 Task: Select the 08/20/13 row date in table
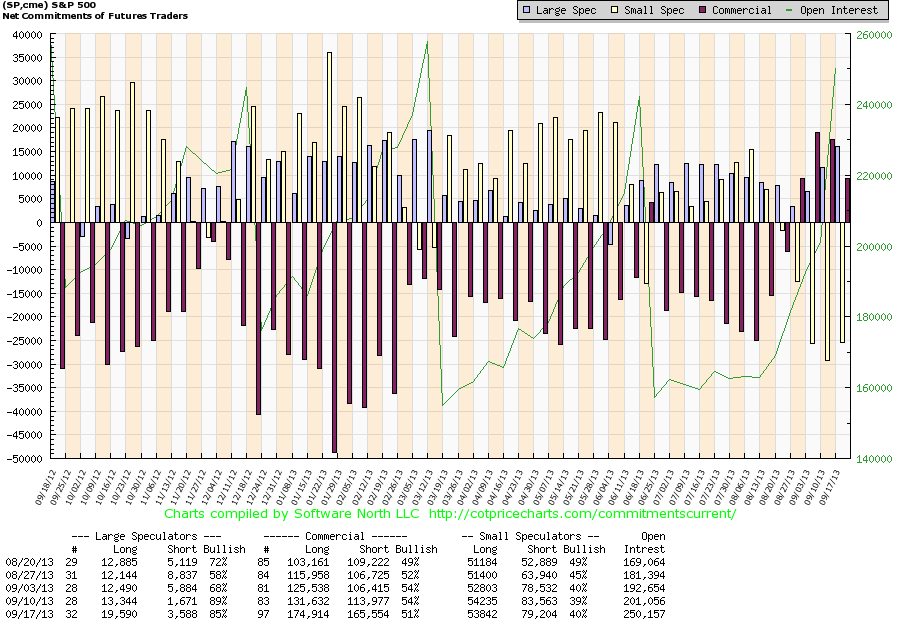coord(25,564)
